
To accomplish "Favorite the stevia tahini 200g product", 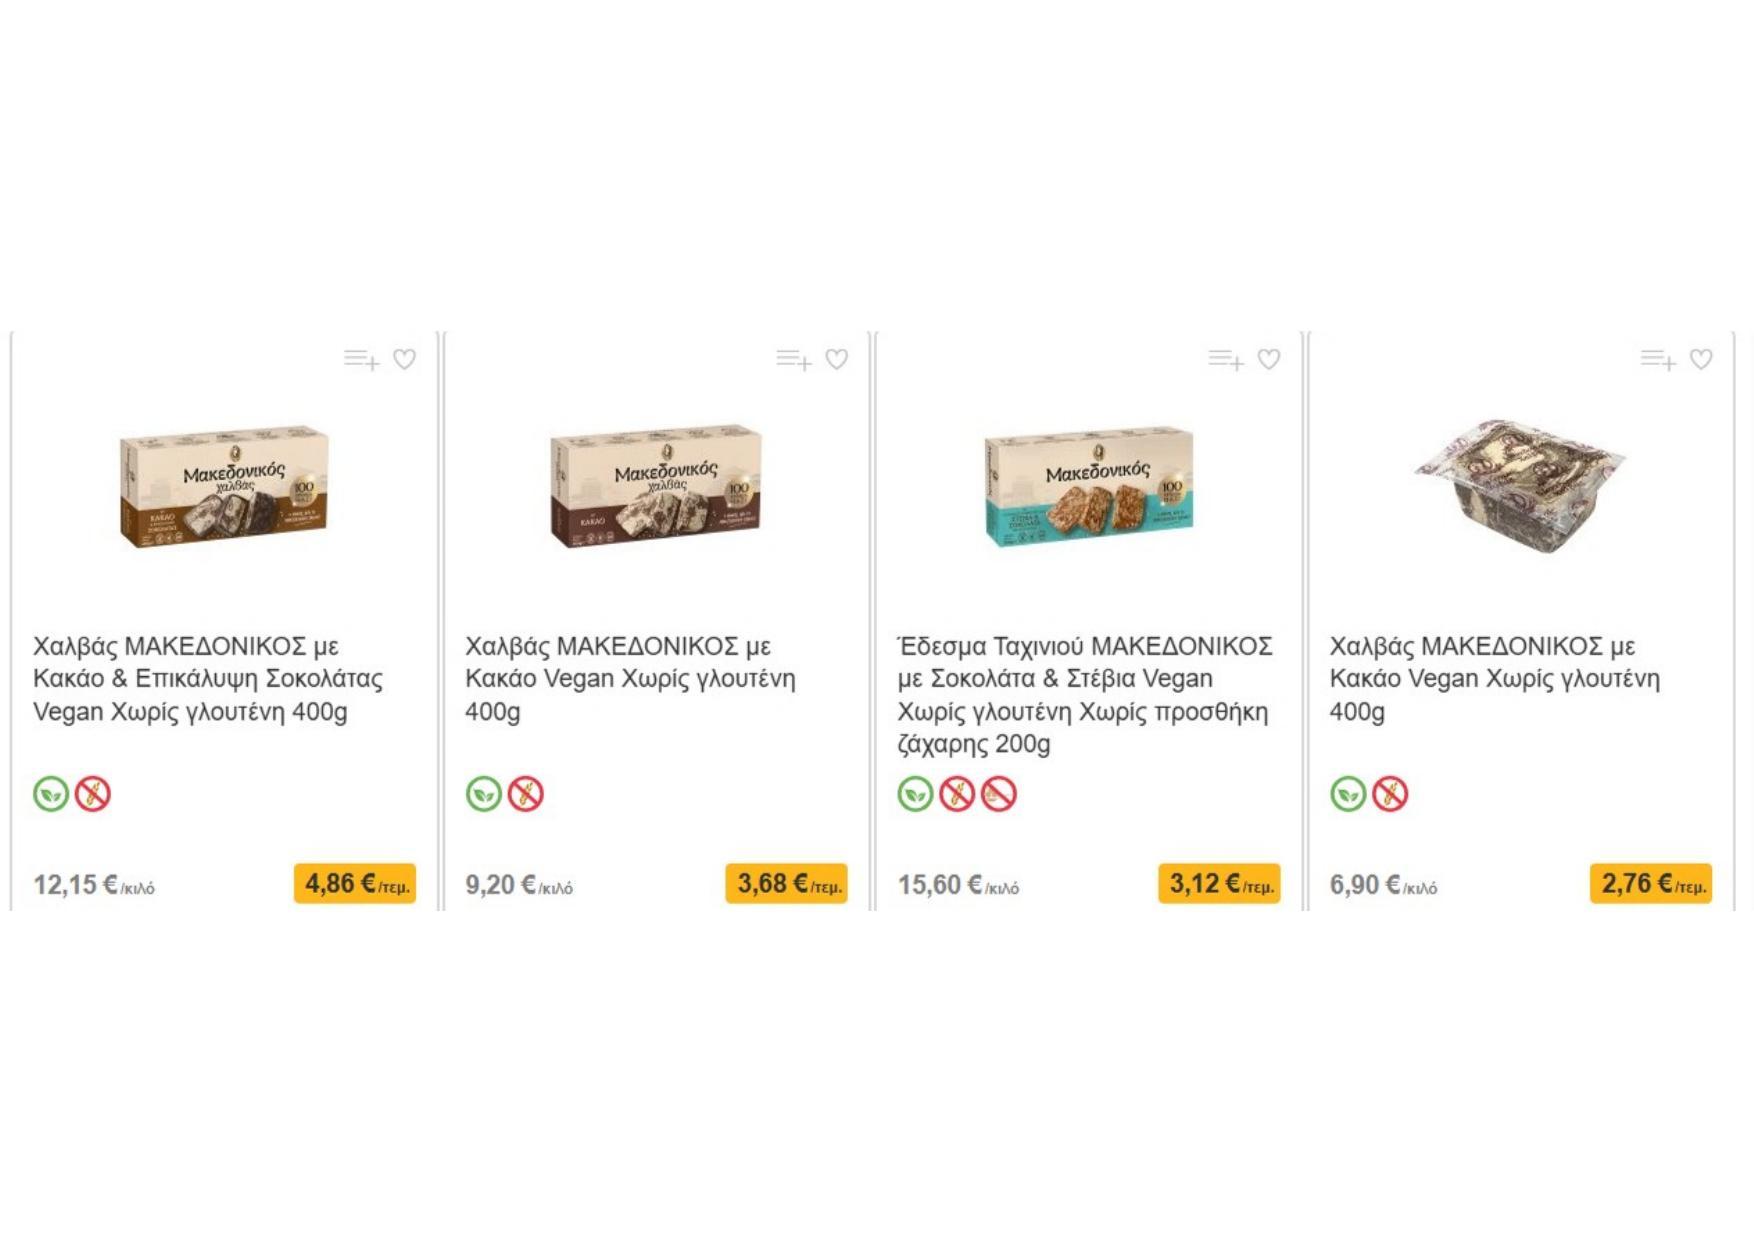I will click(x=1269, y=359).
